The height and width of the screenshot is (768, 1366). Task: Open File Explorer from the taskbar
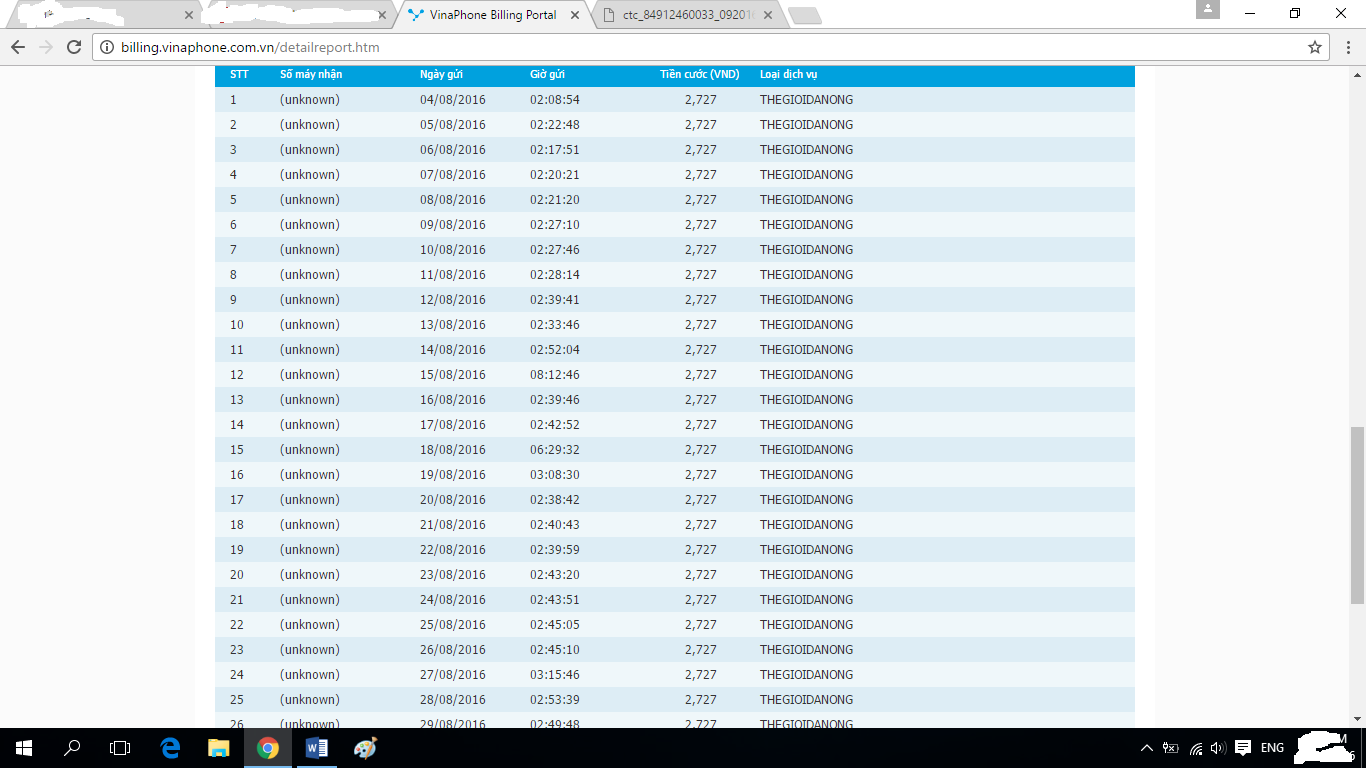click(x=219, y=748)
